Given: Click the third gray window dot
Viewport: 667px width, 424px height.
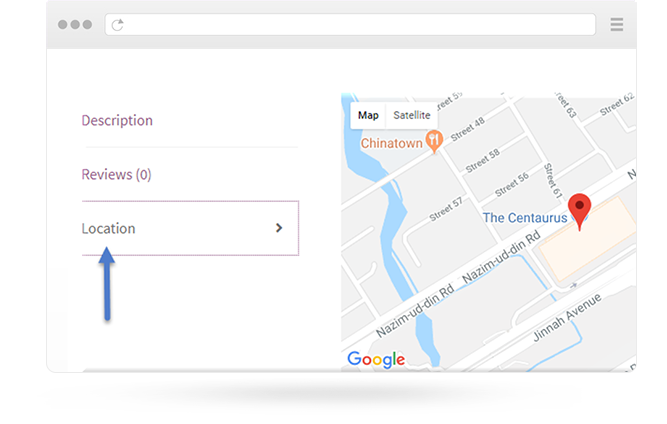Looking at the screenshot, I should [x=87, y=24].
